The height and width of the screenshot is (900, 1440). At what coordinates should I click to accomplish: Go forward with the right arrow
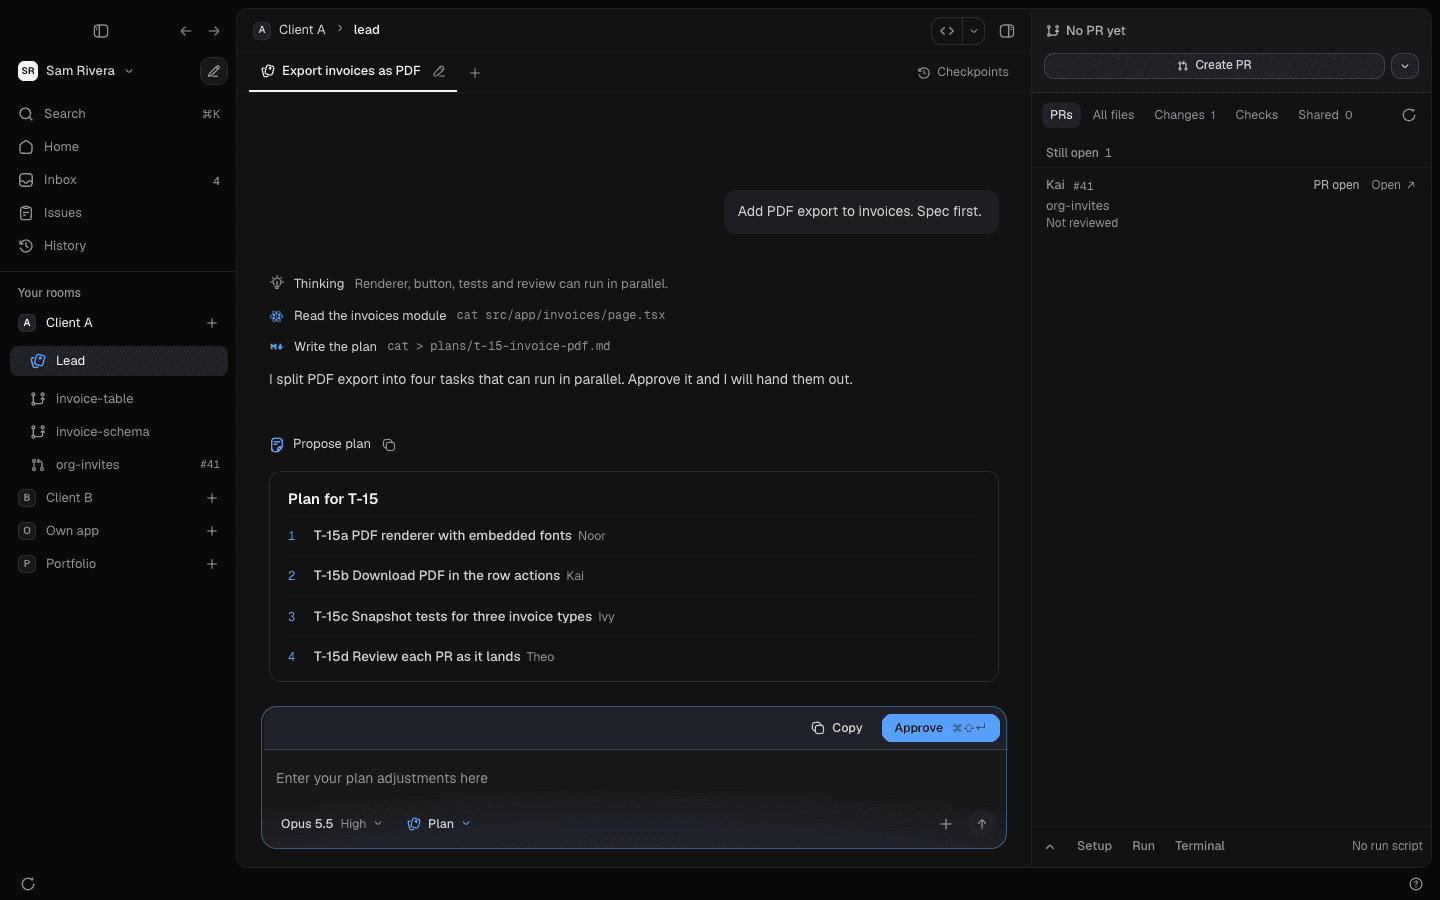[214, 31]
